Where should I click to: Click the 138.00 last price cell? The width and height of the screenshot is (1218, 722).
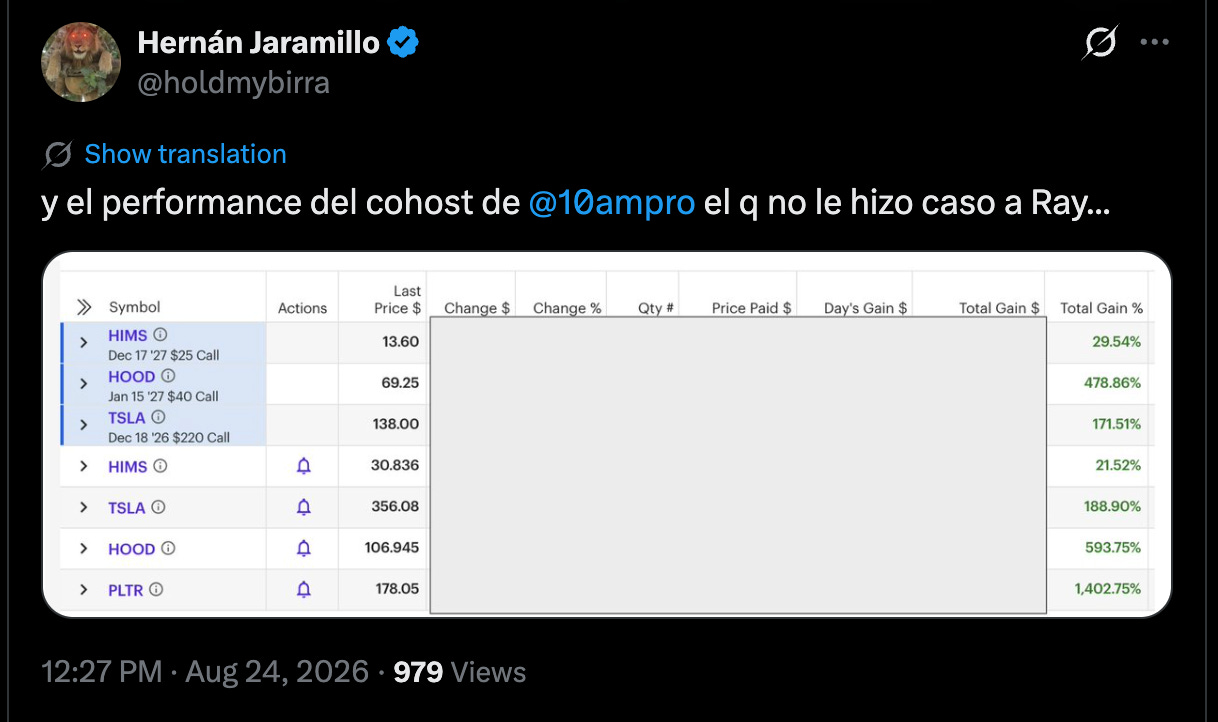pos(396,424)
